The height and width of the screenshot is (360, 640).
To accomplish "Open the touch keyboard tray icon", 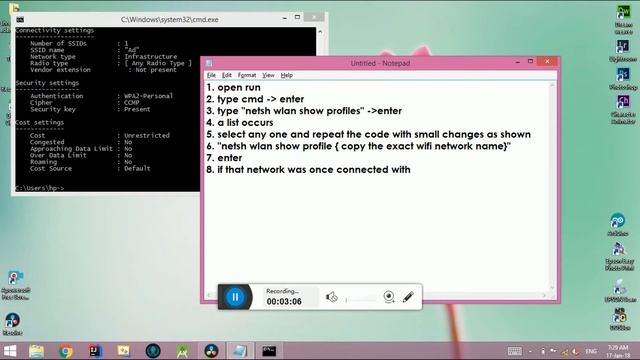I will point(515,351).
